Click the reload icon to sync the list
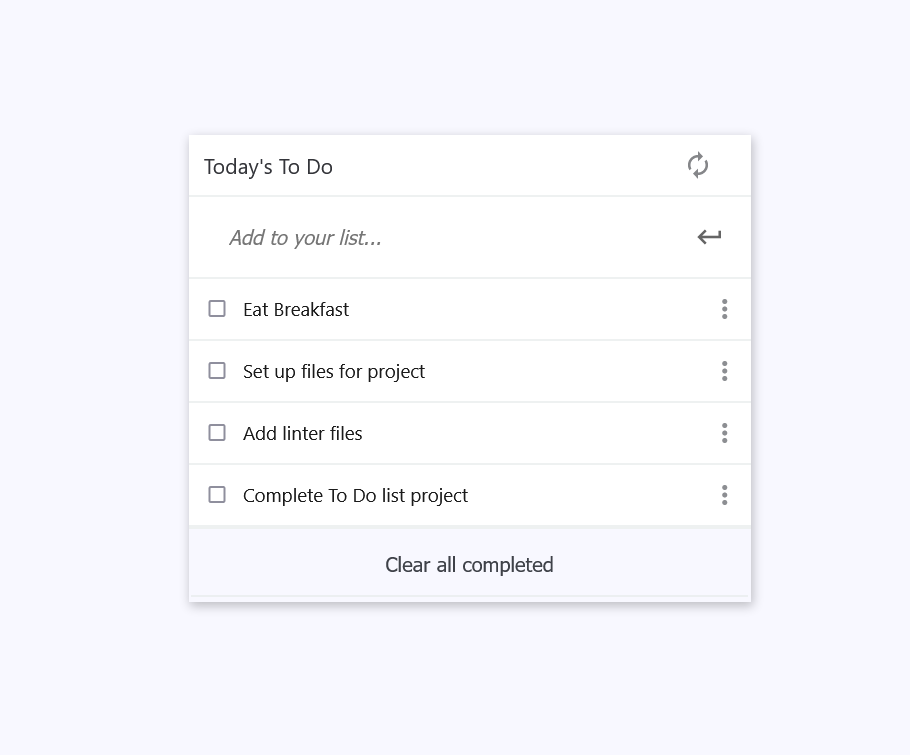This screenshot has height=755, width=910. pyautogui.click(x=698, y=165)
